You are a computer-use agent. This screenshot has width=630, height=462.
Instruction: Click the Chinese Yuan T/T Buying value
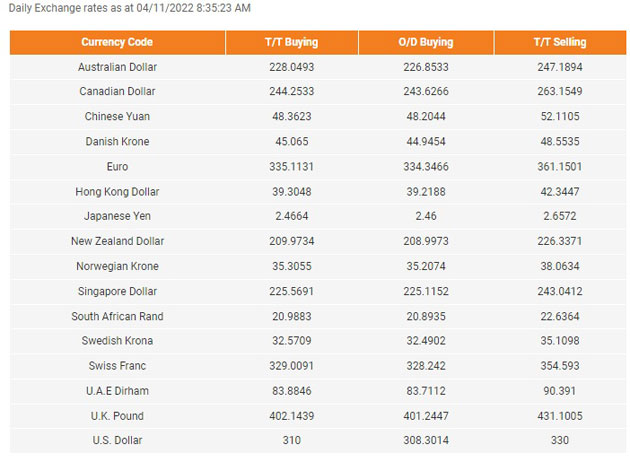click(x=292, y=117)
